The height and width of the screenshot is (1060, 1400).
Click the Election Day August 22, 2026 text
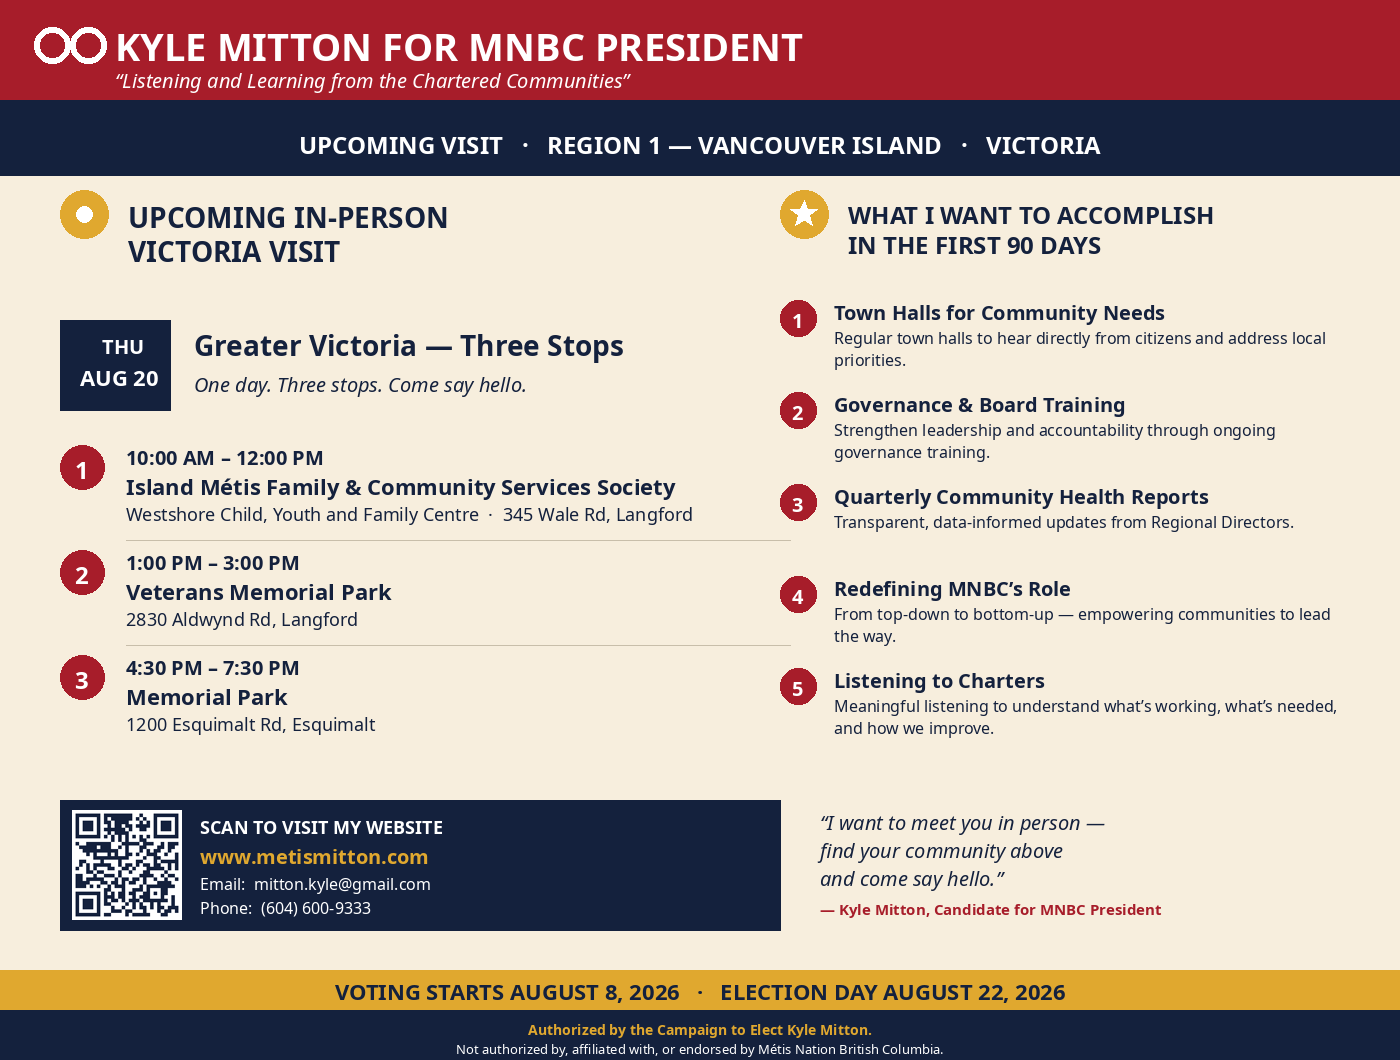[x=893, y=992]
